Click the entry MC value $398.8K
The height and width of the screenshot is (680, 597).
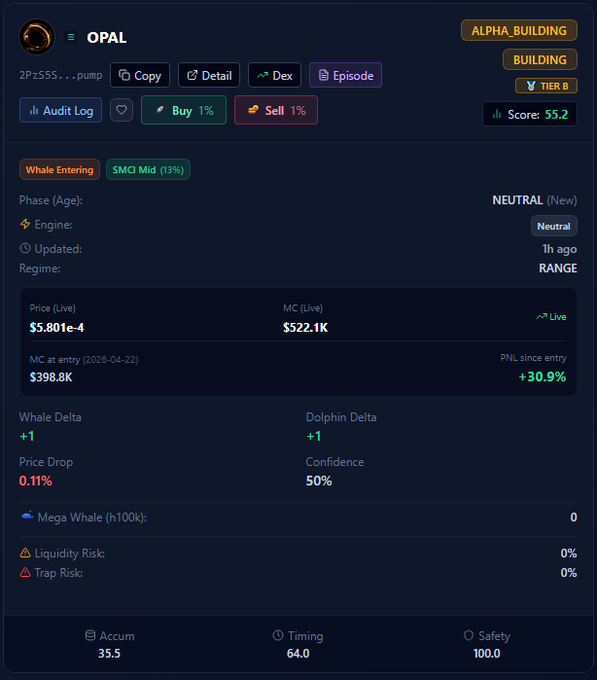click(x=51, y=377)
